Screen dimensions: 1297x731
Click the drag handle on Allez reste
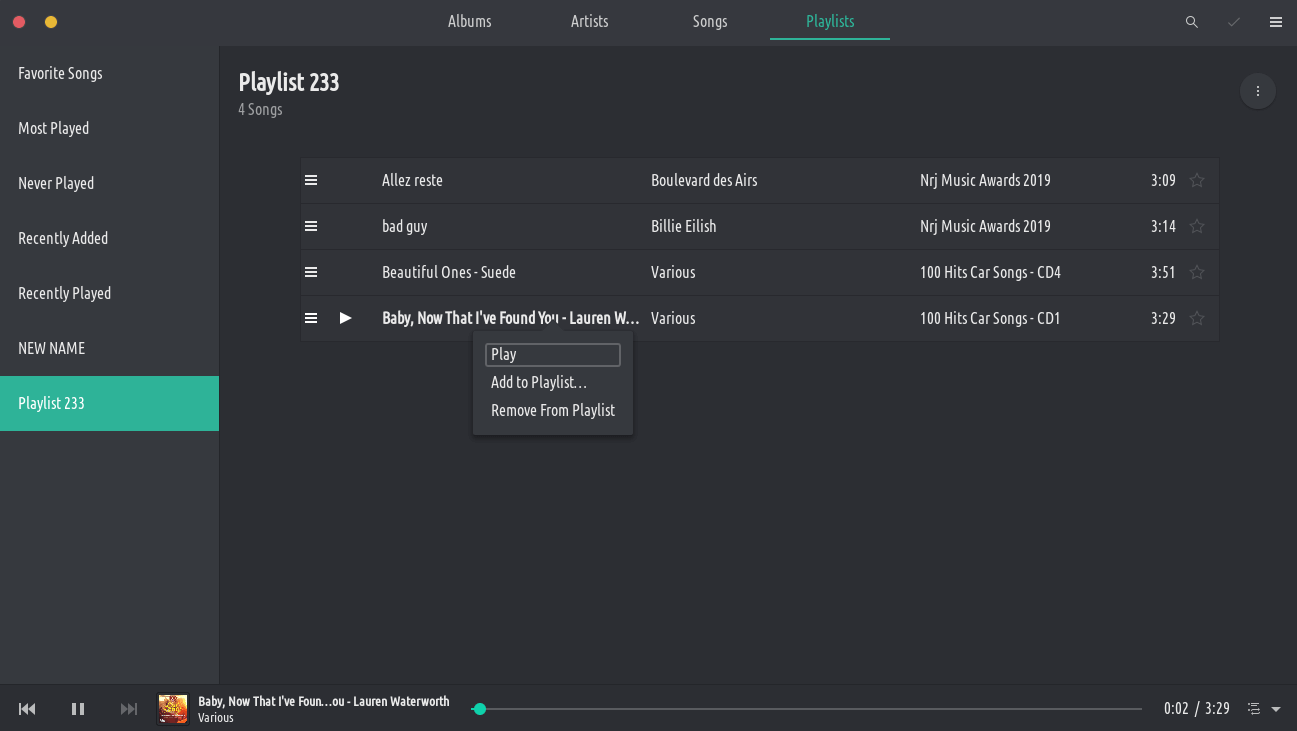(311, 180)
